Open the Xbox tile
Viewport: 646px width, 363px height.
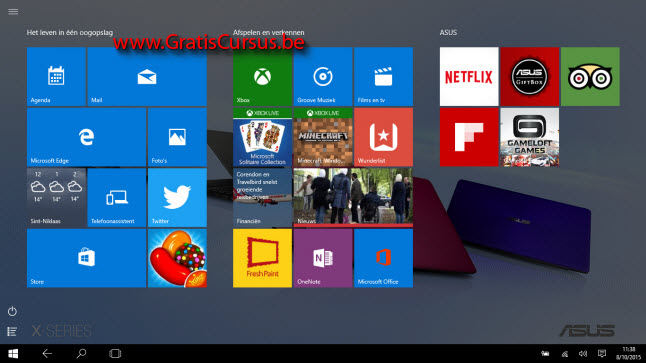[x=262, y=77]
